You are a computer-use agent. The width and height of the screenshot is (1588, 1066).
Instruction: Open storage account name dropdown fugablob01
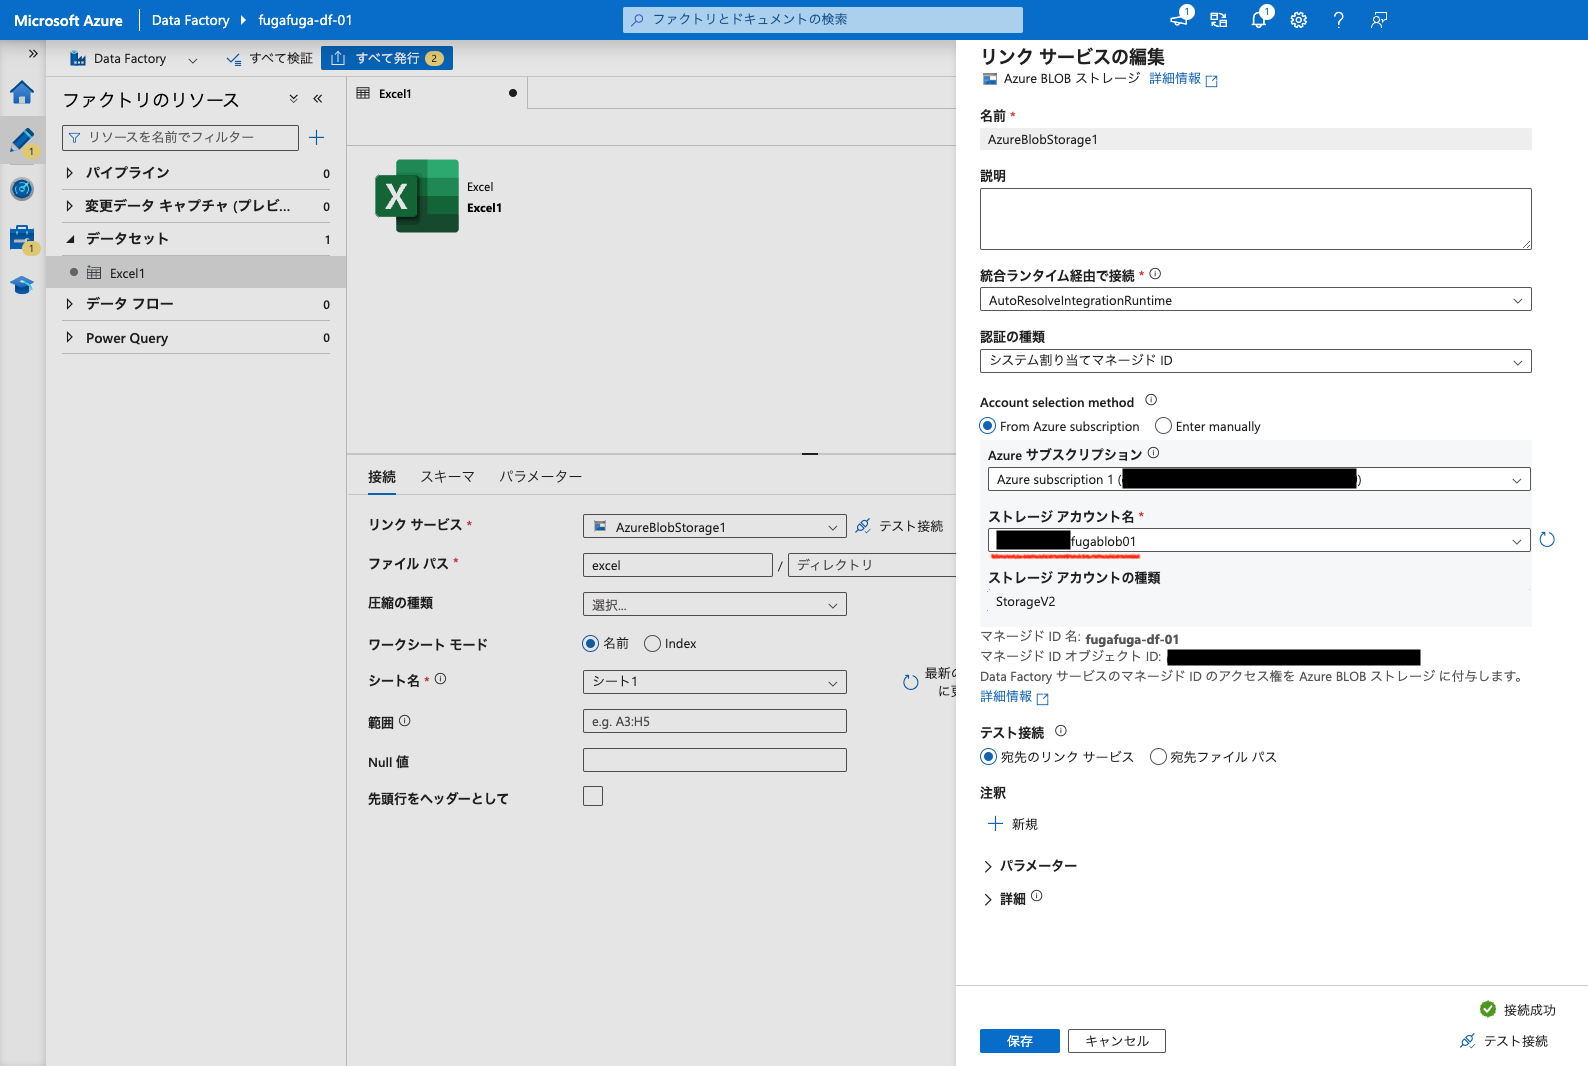pos(1259,541)
